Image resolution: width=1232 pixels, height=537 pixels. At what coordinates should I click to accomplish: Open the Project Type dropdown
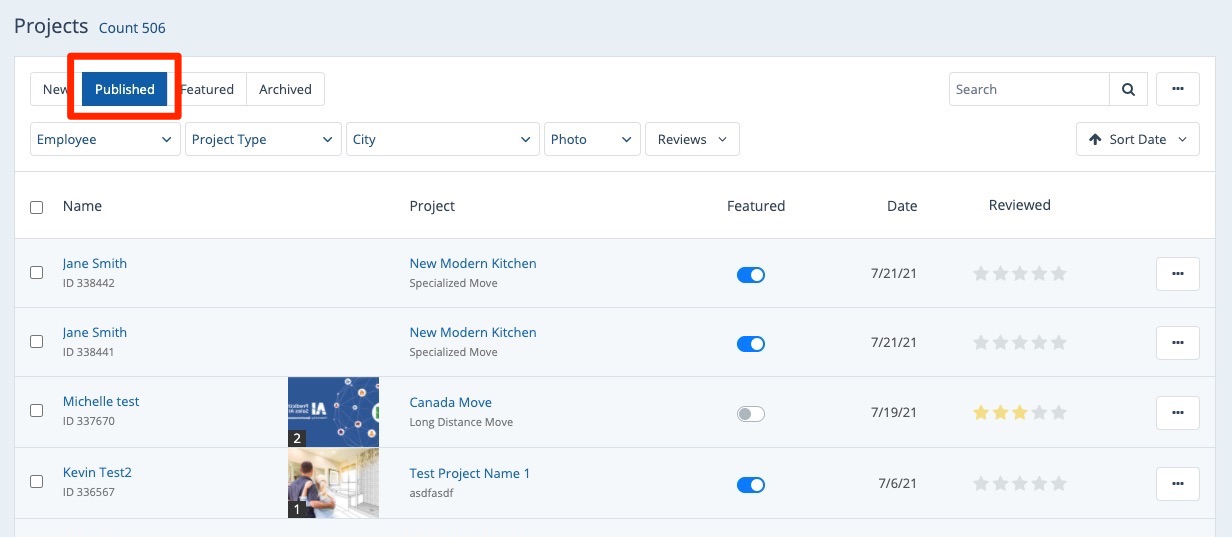click(x=263, y=140)
